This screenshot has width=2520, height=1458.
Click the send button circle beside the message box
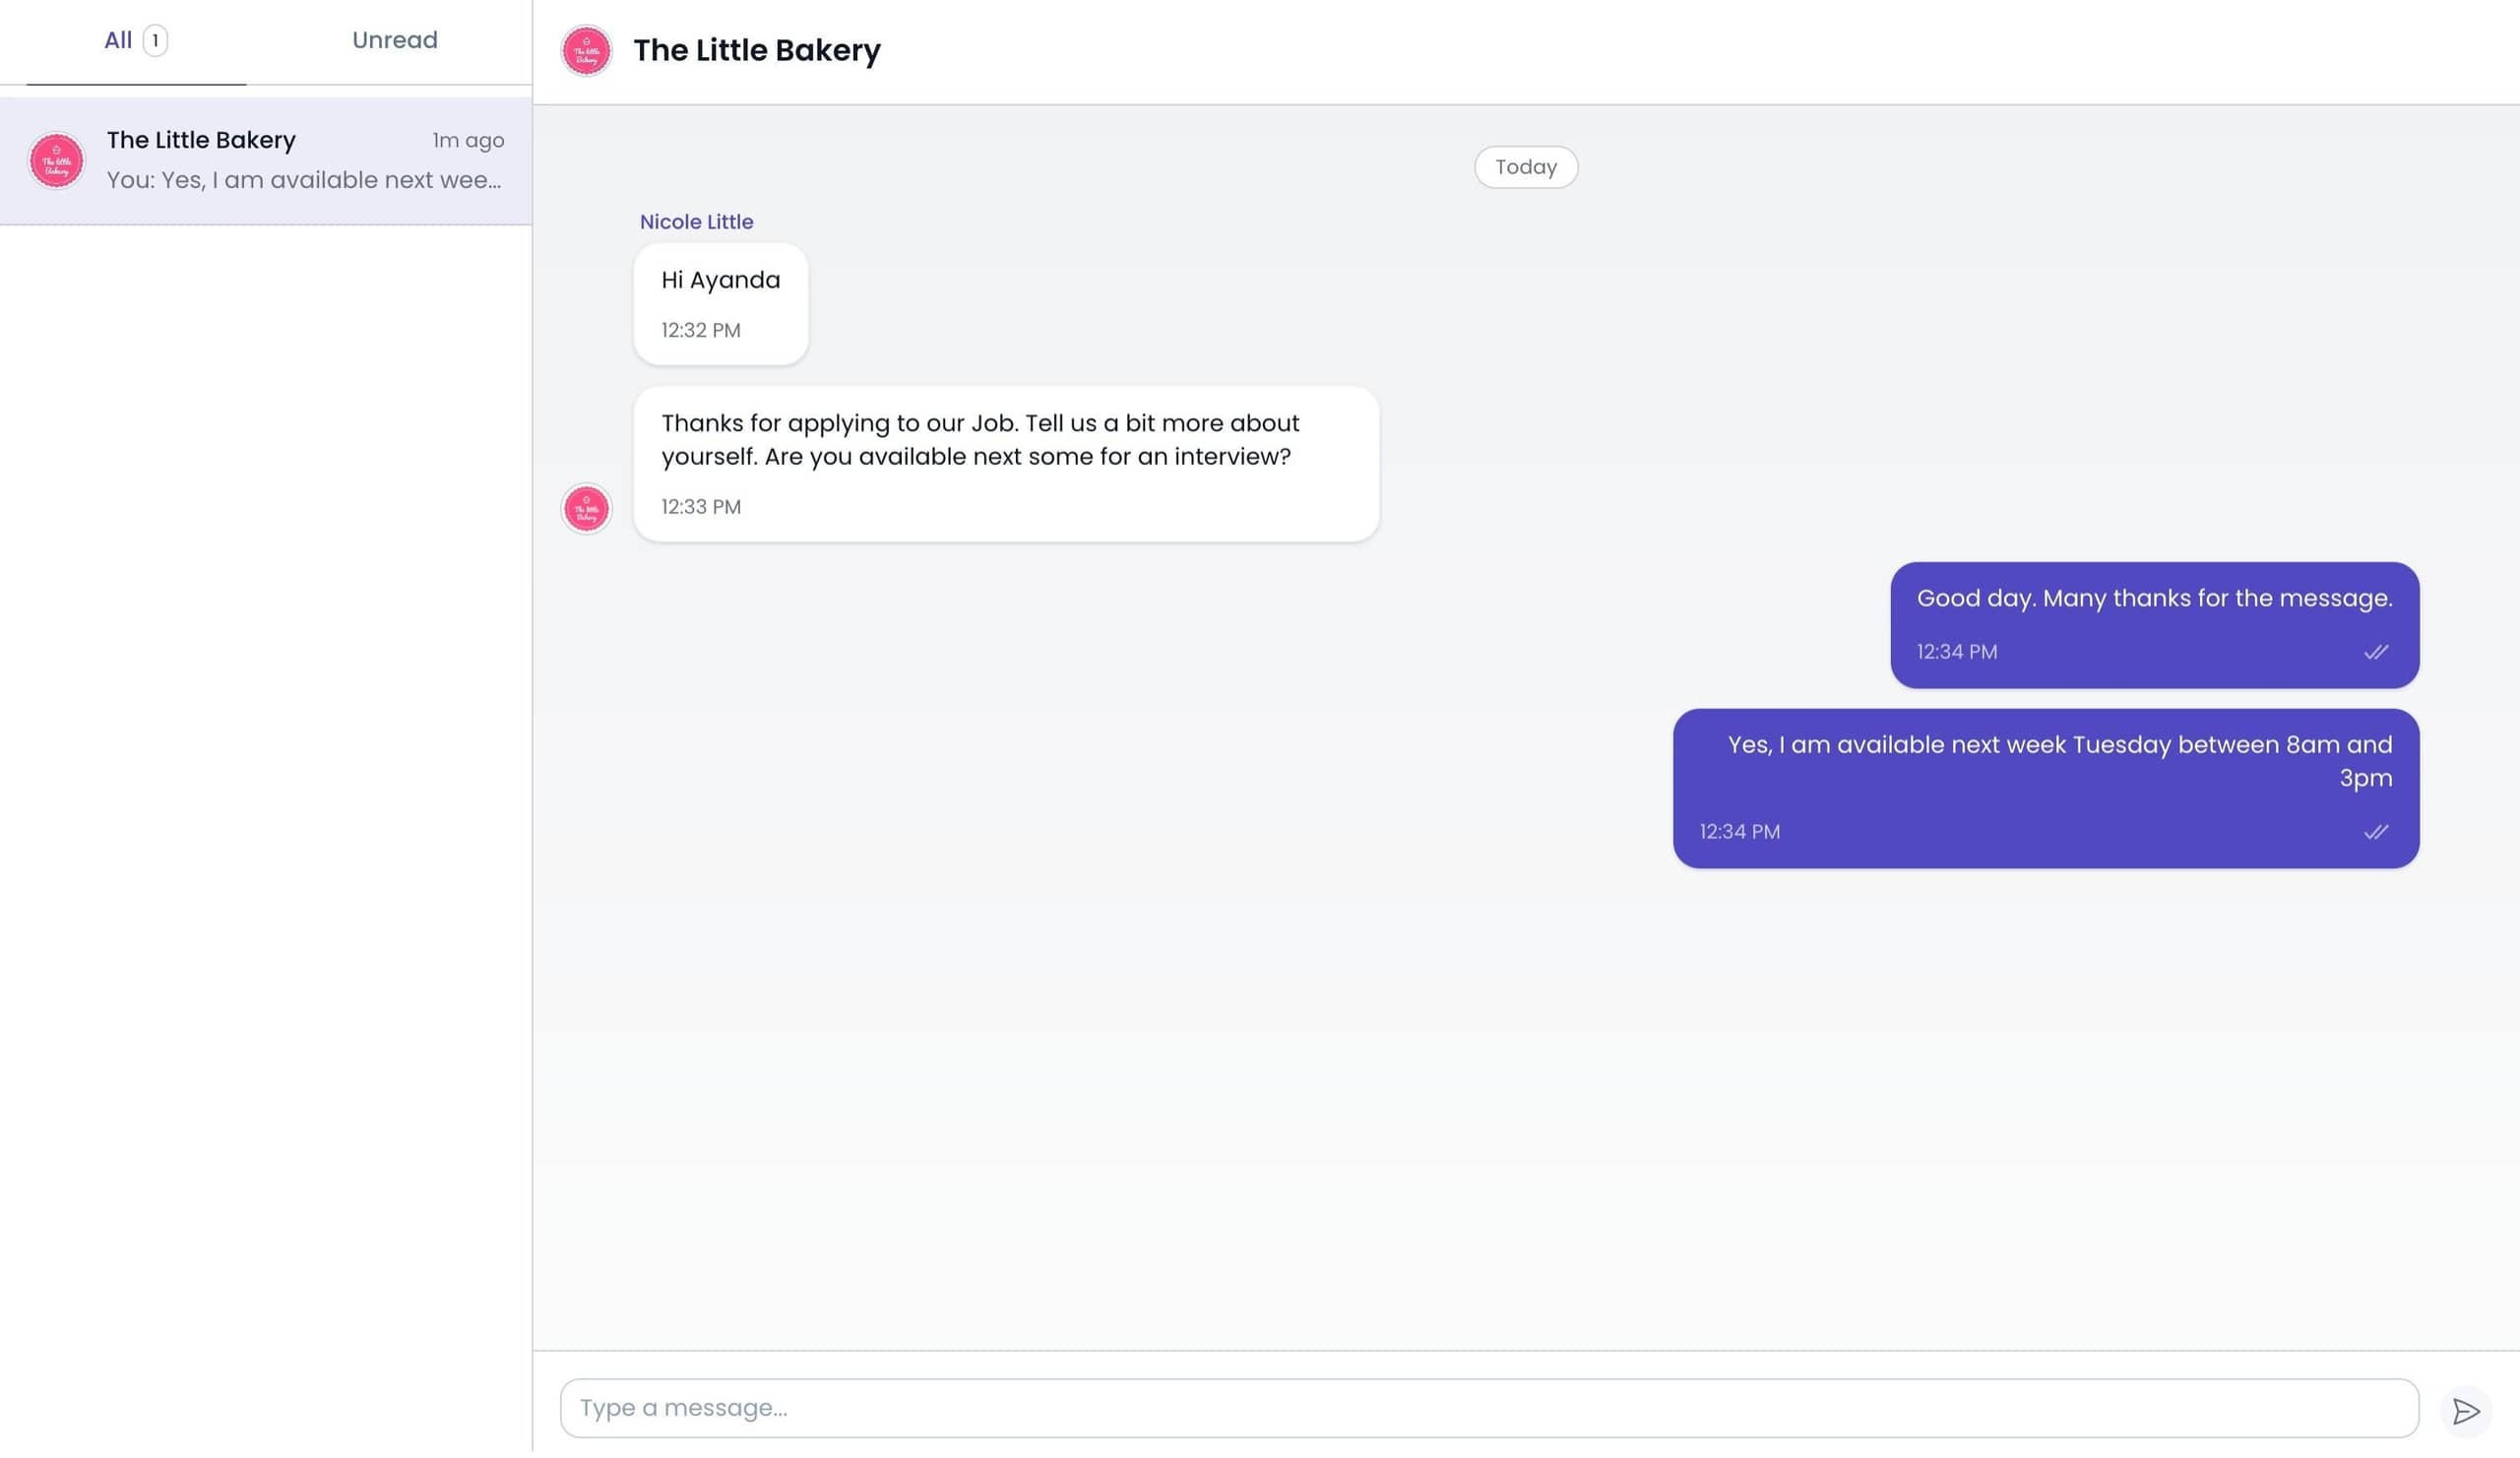point(2466,1408)
